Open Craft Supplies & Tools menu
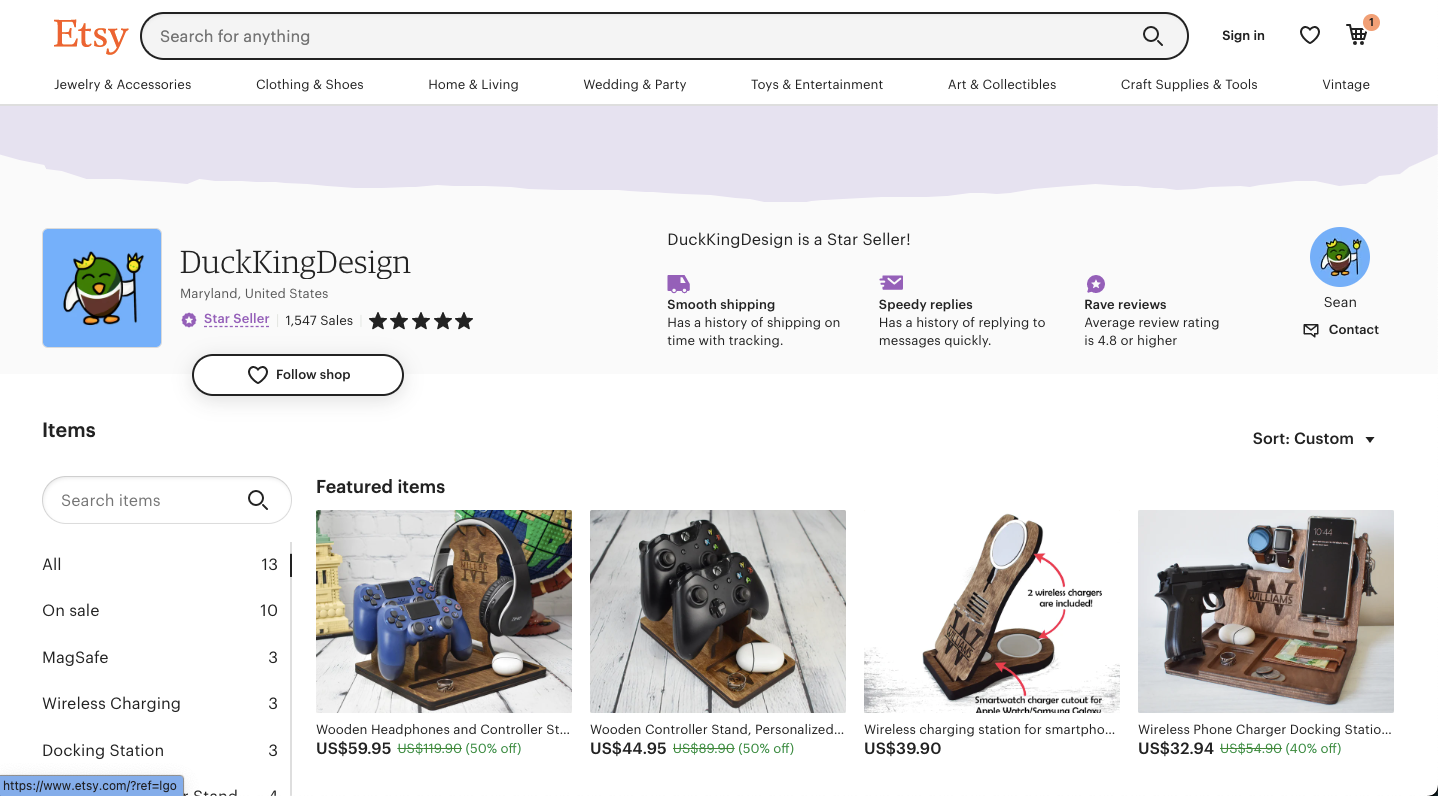 coord(1189,85)
